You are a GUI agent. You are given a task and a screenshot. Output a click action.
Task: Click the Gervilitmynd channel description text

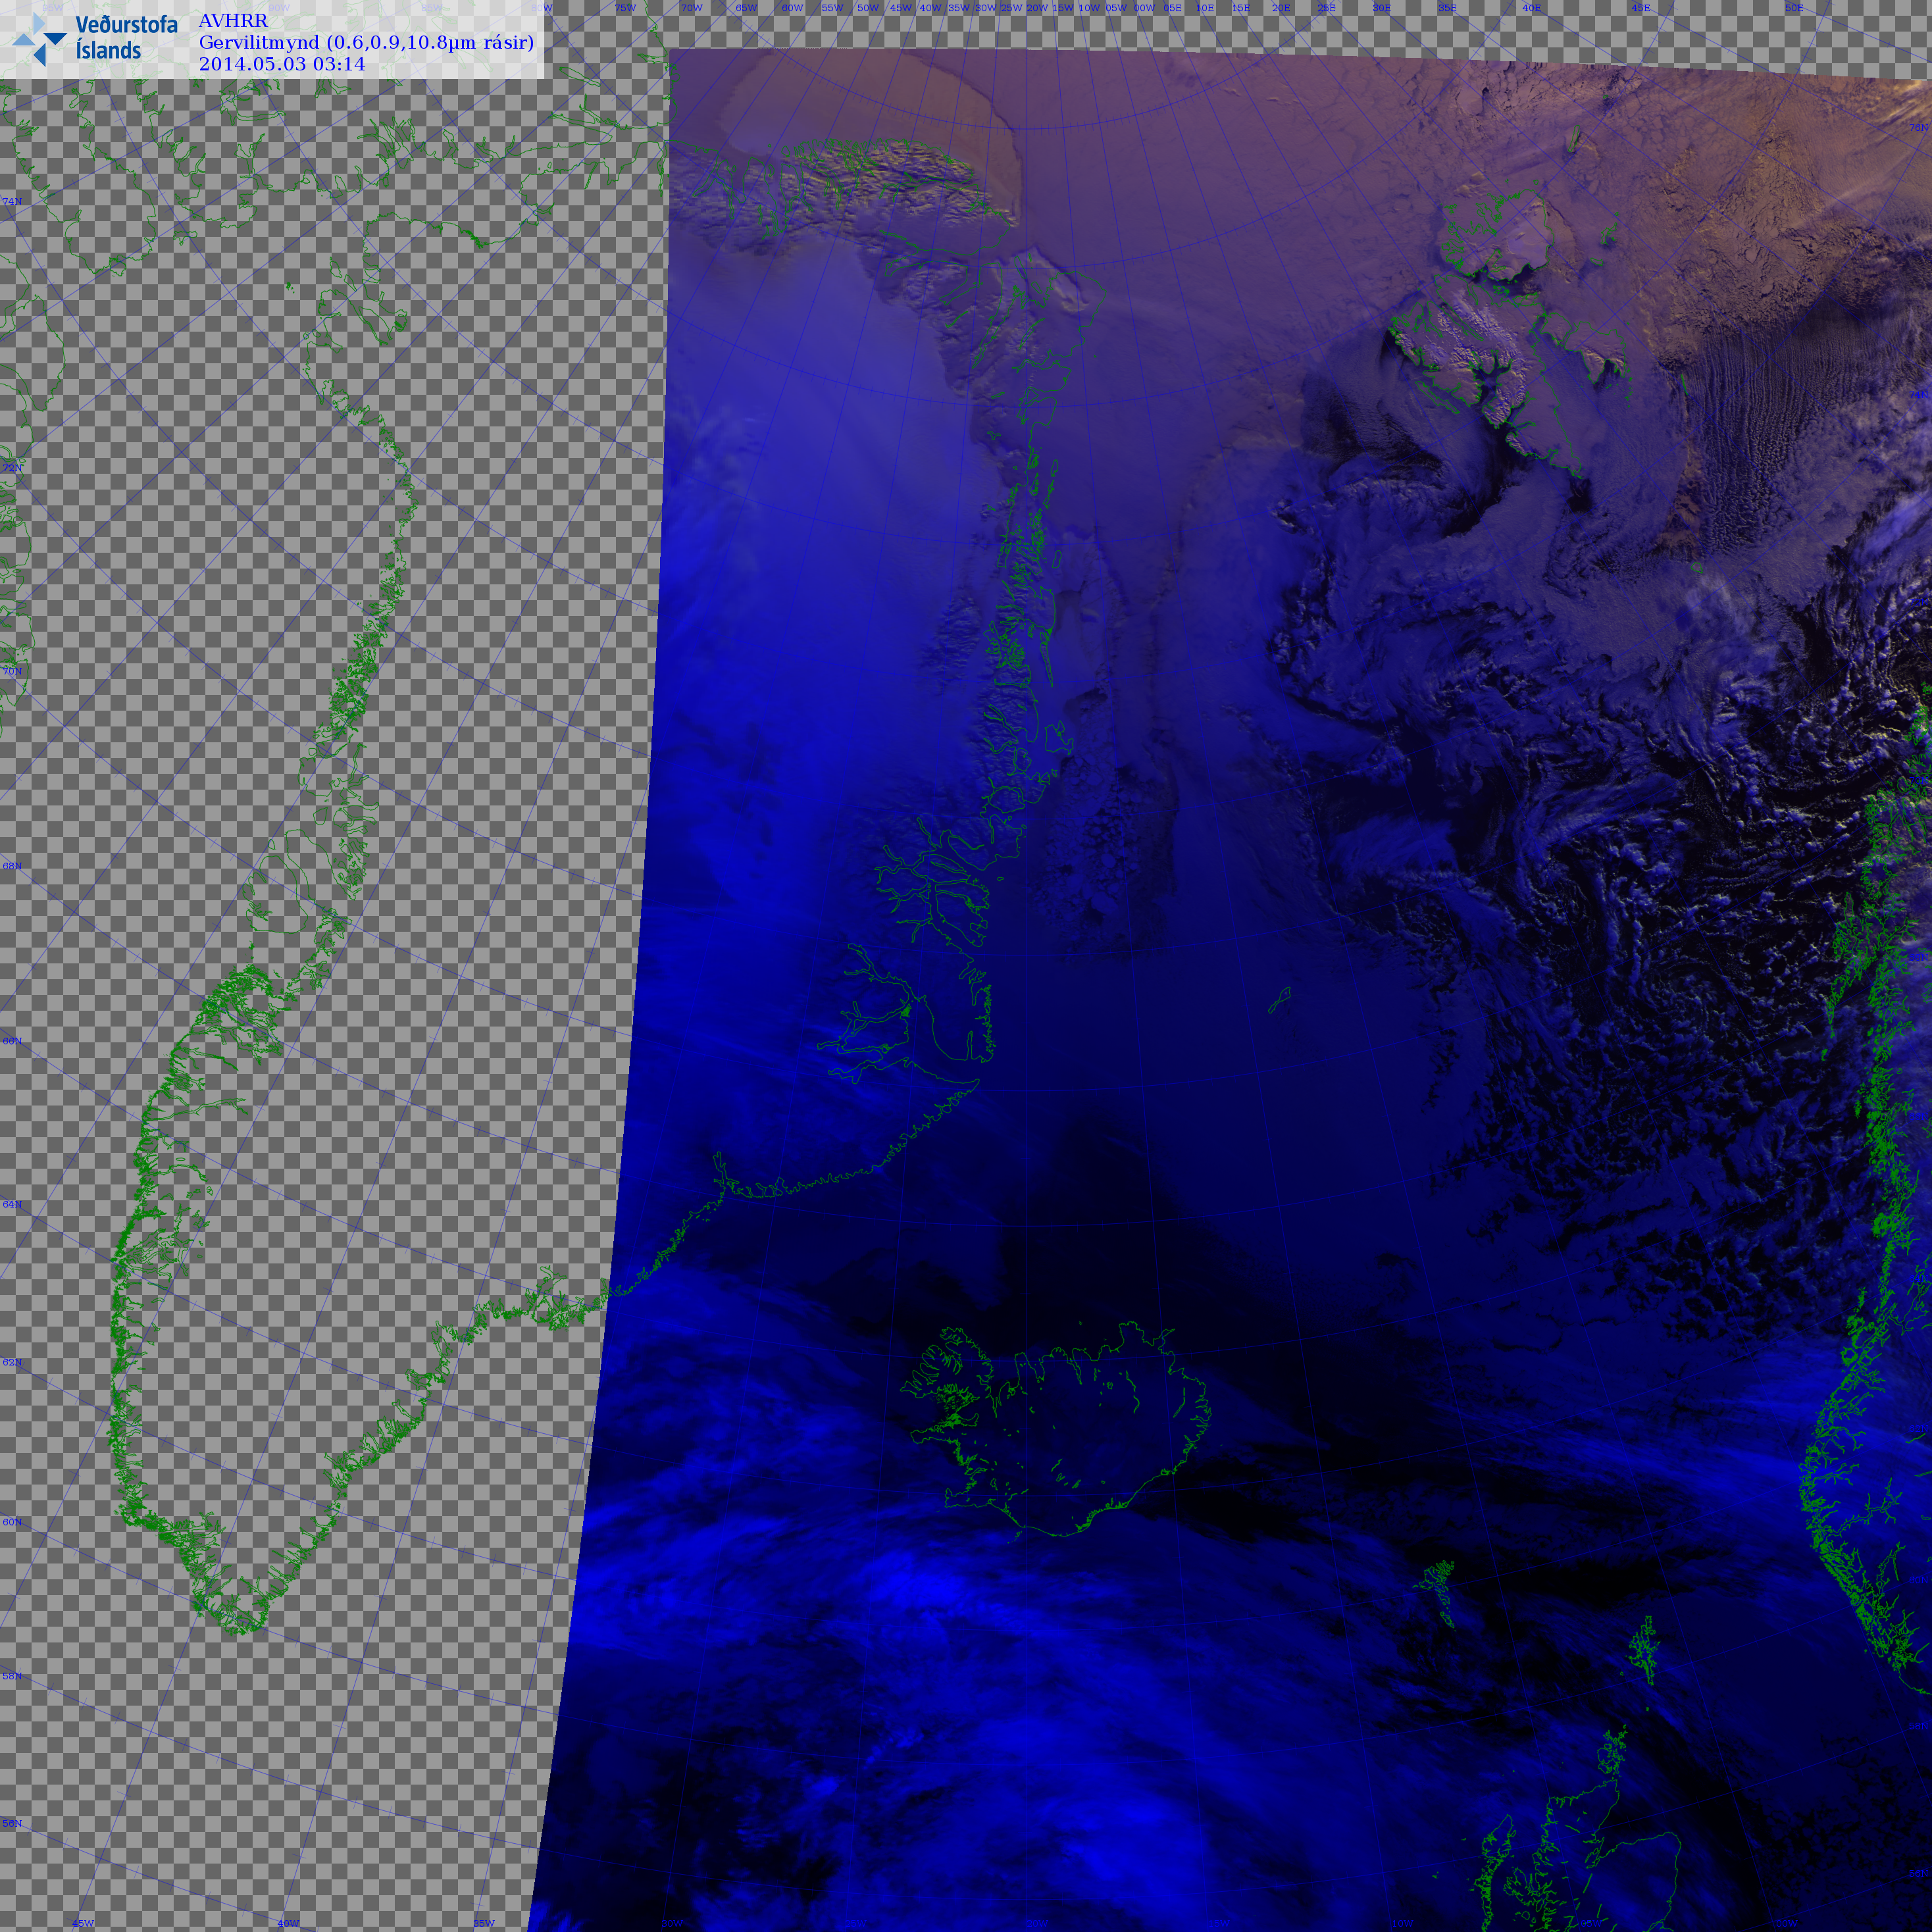366,42
